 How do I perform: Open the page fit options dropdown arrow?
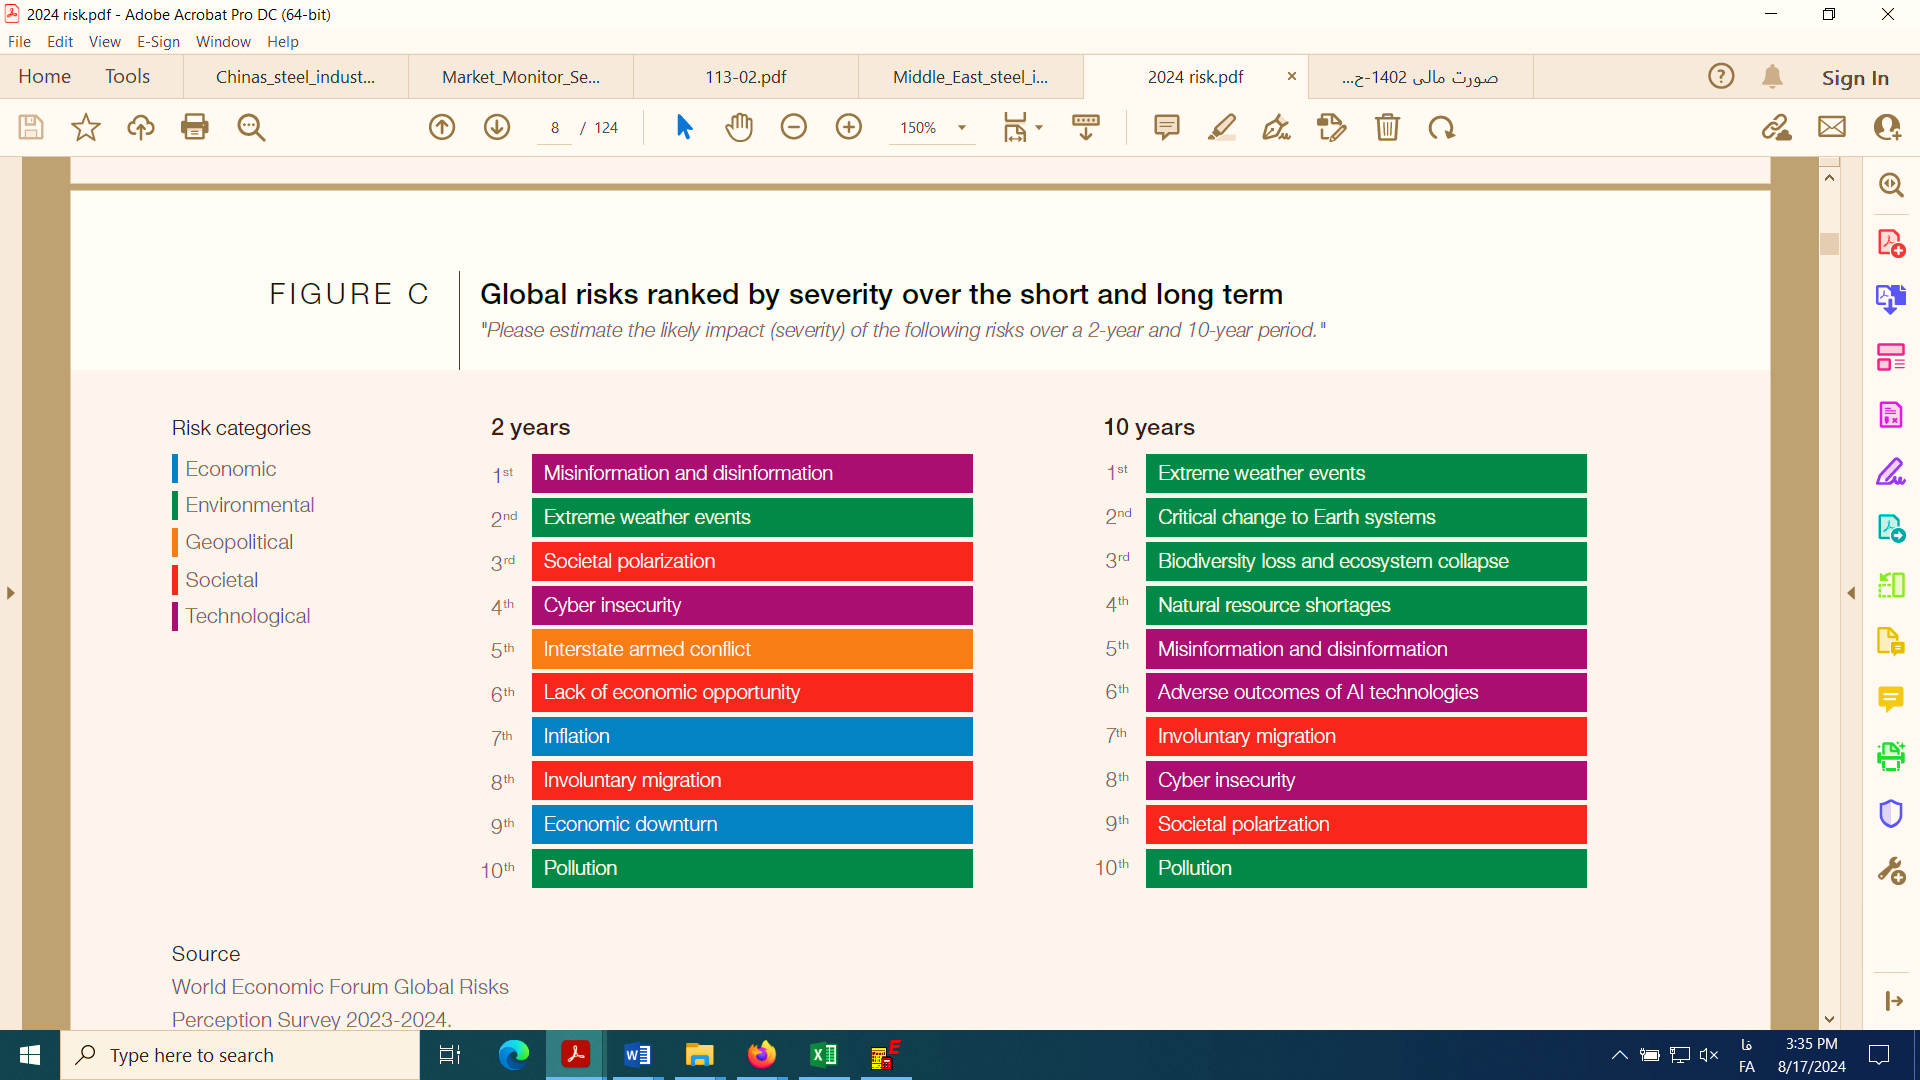[x=1039, y=128]
